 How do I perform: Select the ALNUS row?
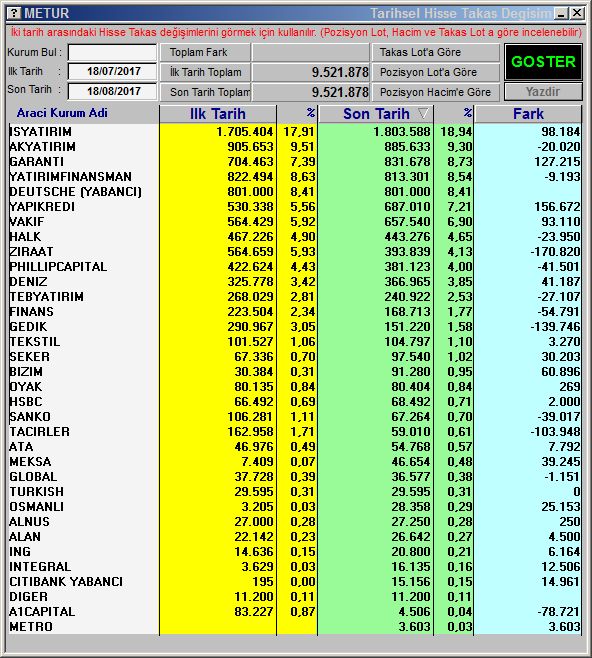pyautogui.click(x=295, y=522)
